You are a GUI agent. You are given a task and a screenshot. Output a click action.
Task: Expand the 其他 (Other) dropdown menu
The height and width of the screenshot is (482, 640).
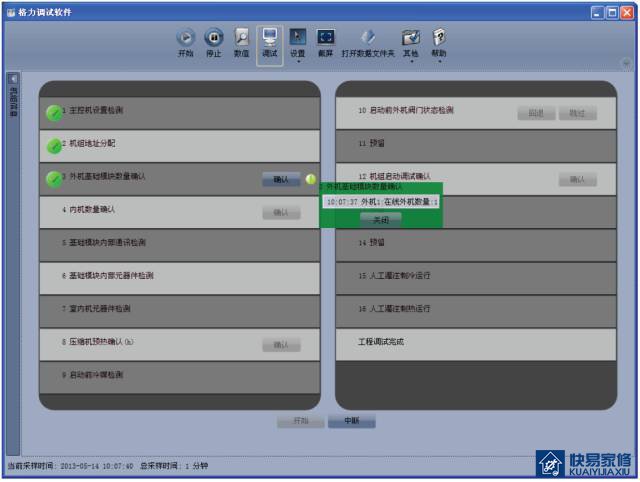tap(411, 62)
